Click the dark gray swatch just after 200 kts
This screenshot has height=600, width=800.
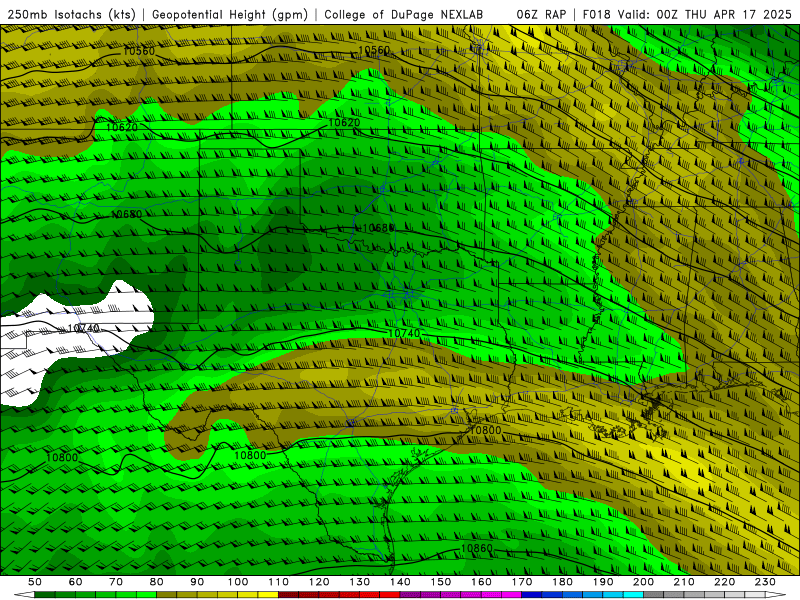[x=654, y=595]
